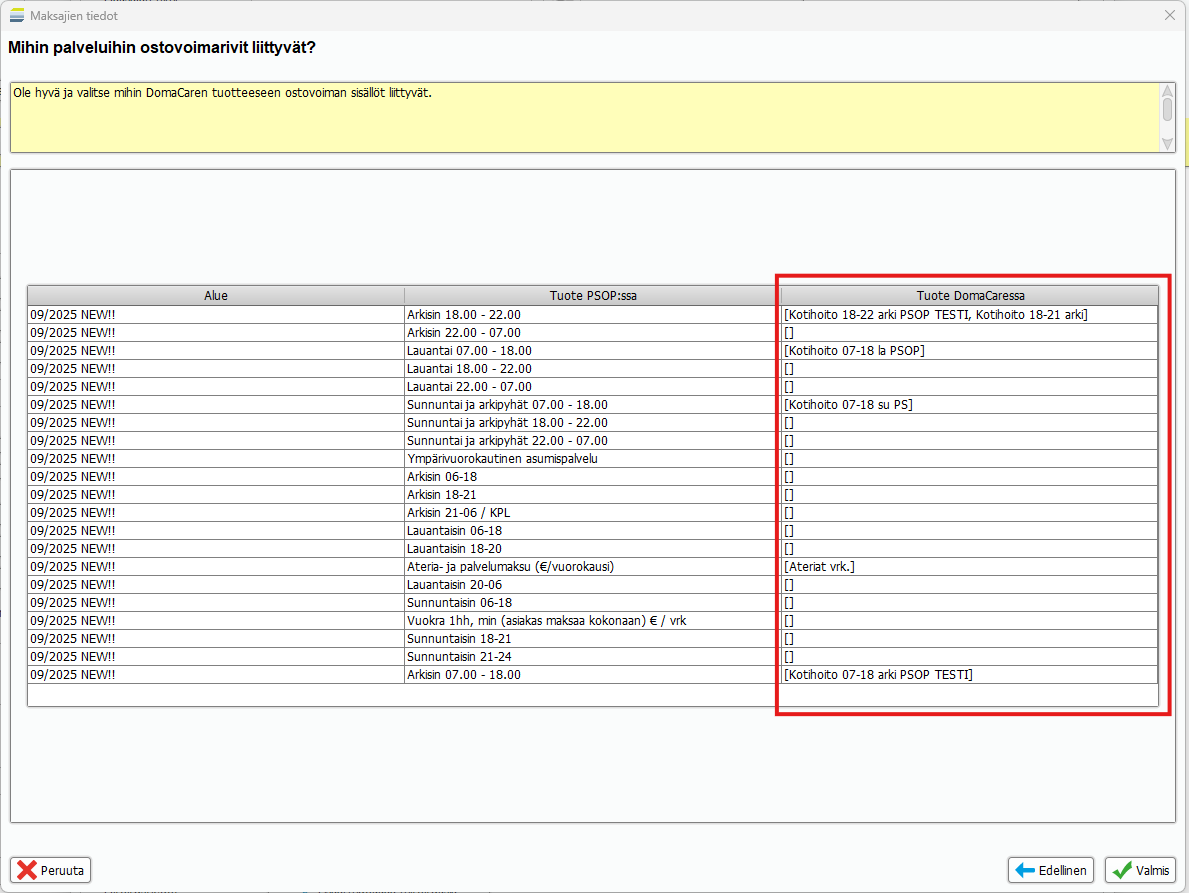This screenshot has width=1189, height=893.
Task: Select the DomaCare cell for Lauantaisin 20-06
Action: pos(970,584)
